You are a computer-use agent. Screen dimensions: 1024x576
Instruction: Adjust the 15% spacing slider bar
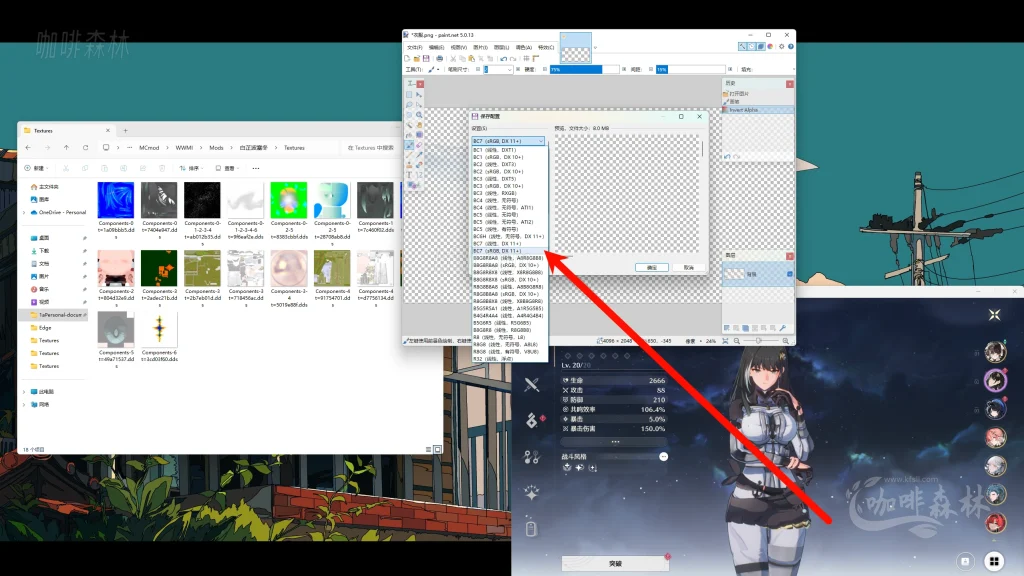point(690,69)
